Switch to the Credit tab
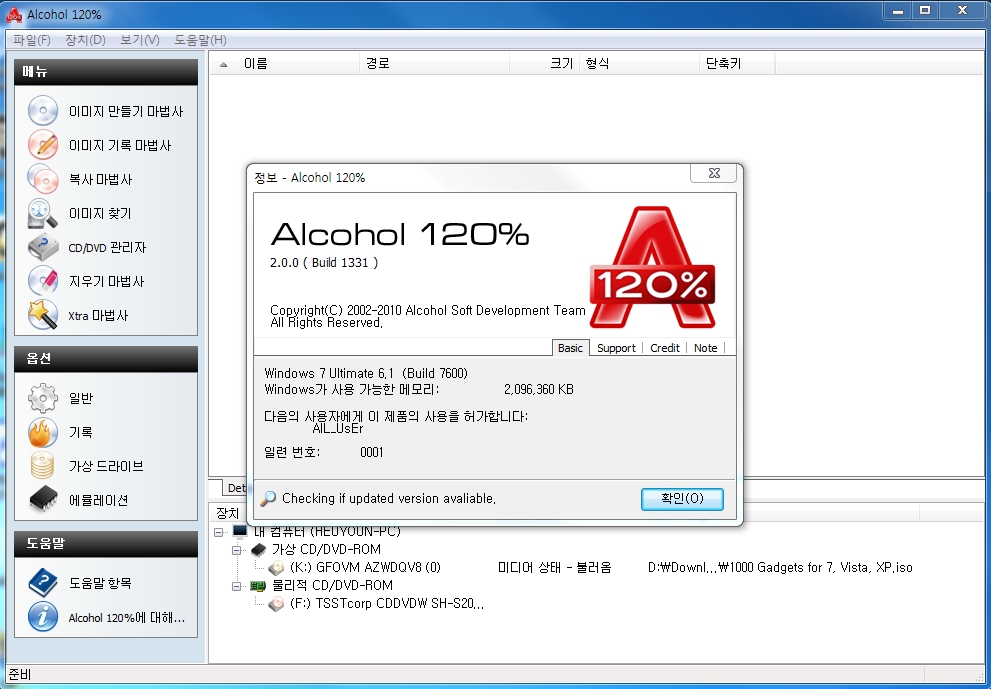The image size is (991, 689). click(665, 348)
